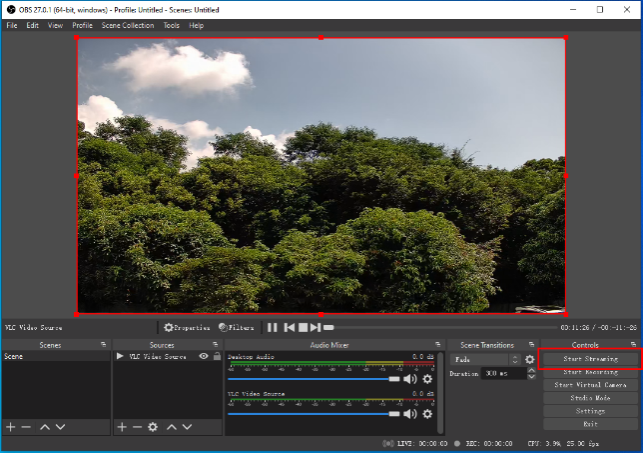
Task: Skip to previous media in playlist
Action: click(x=289, y=327)
